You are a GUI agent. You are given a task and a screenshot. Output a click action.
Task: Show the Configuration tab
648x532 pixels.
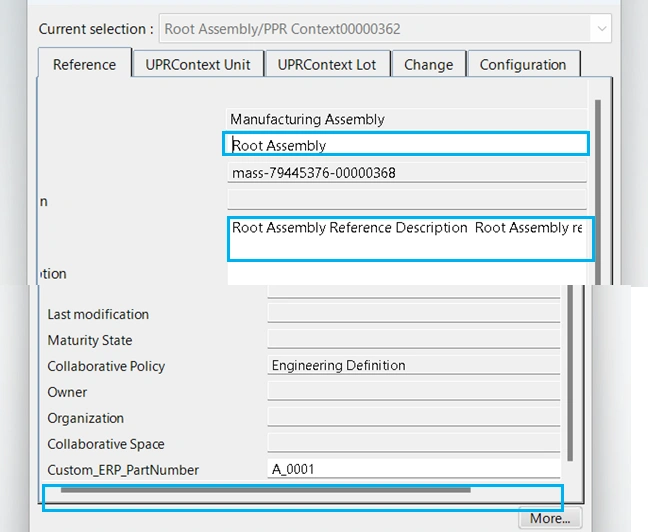pos(522,65)
